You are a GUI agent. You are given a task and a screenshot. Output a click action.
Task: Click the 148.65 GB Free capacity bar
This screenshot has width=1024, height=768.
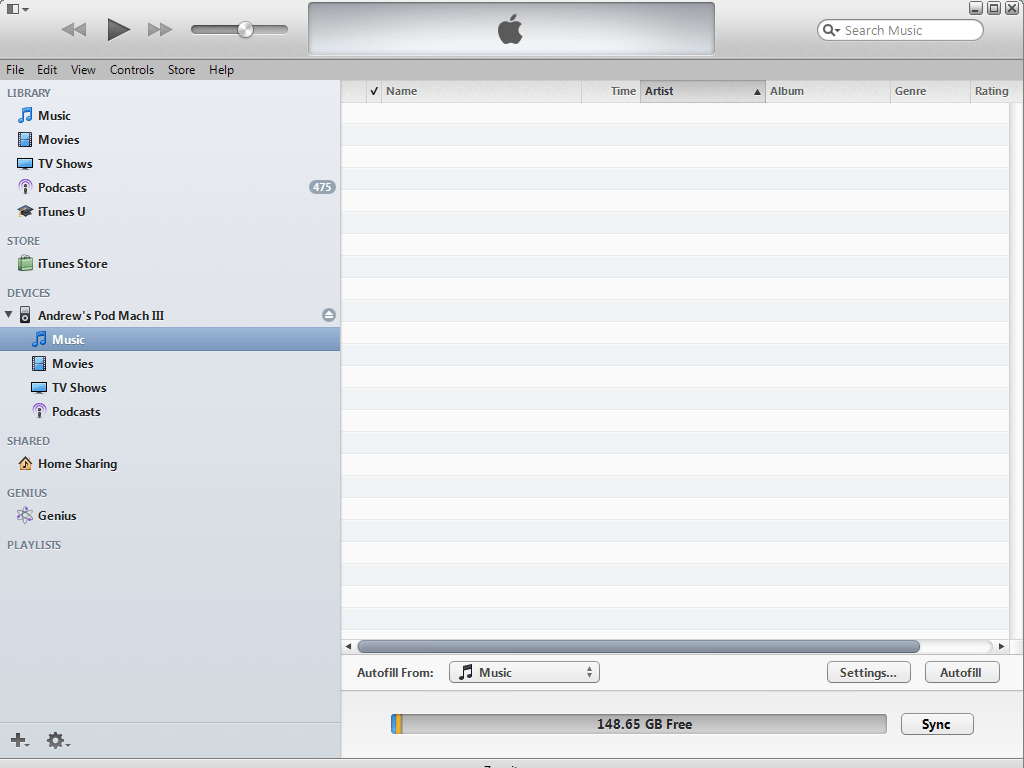[639, 724]
